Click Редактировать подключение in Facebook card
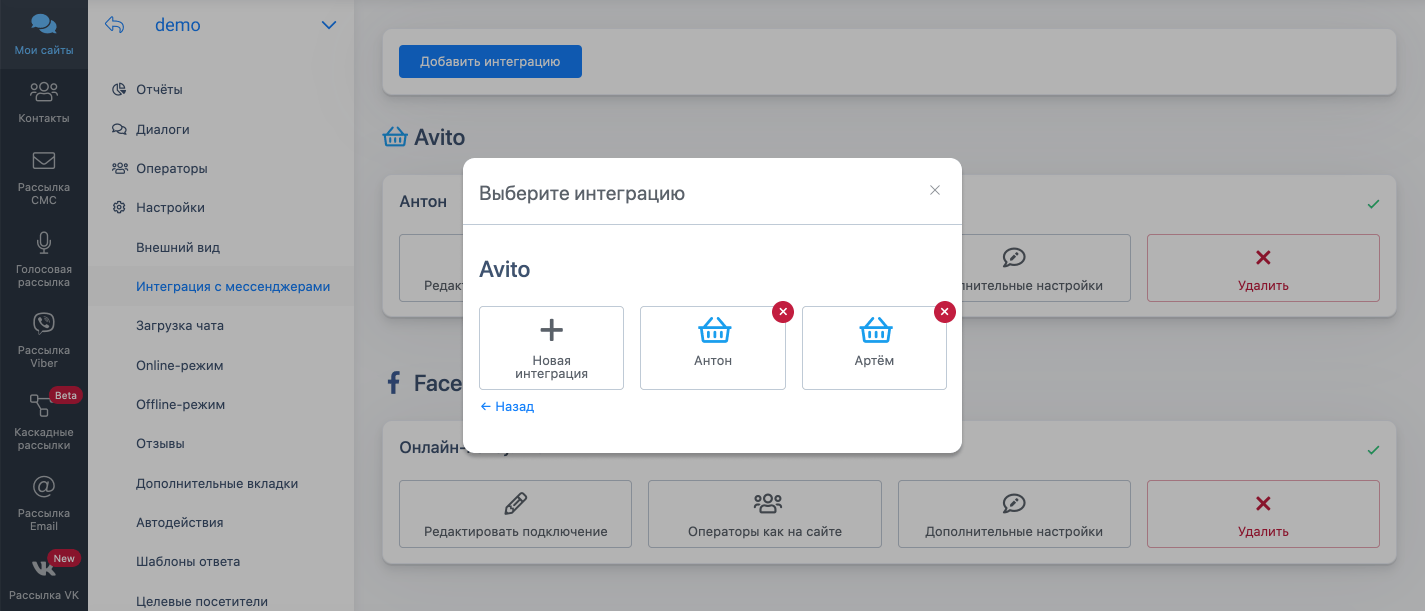Screen dimensions: 1425x611 click(515, 514)
